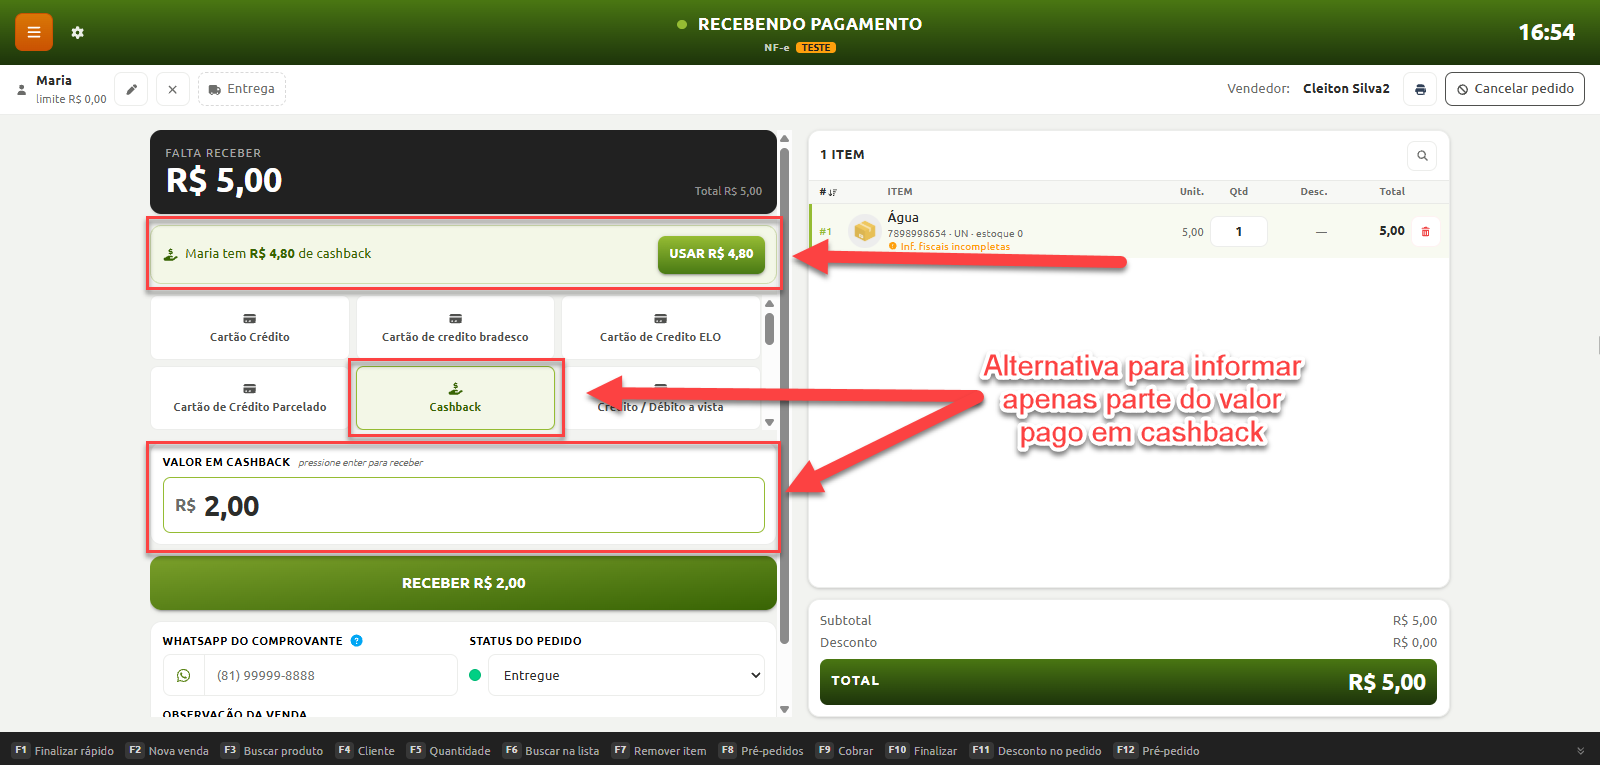Collapse the shortcut bar with the bottom-right chevron
1600x765 pixels.
1581,751
